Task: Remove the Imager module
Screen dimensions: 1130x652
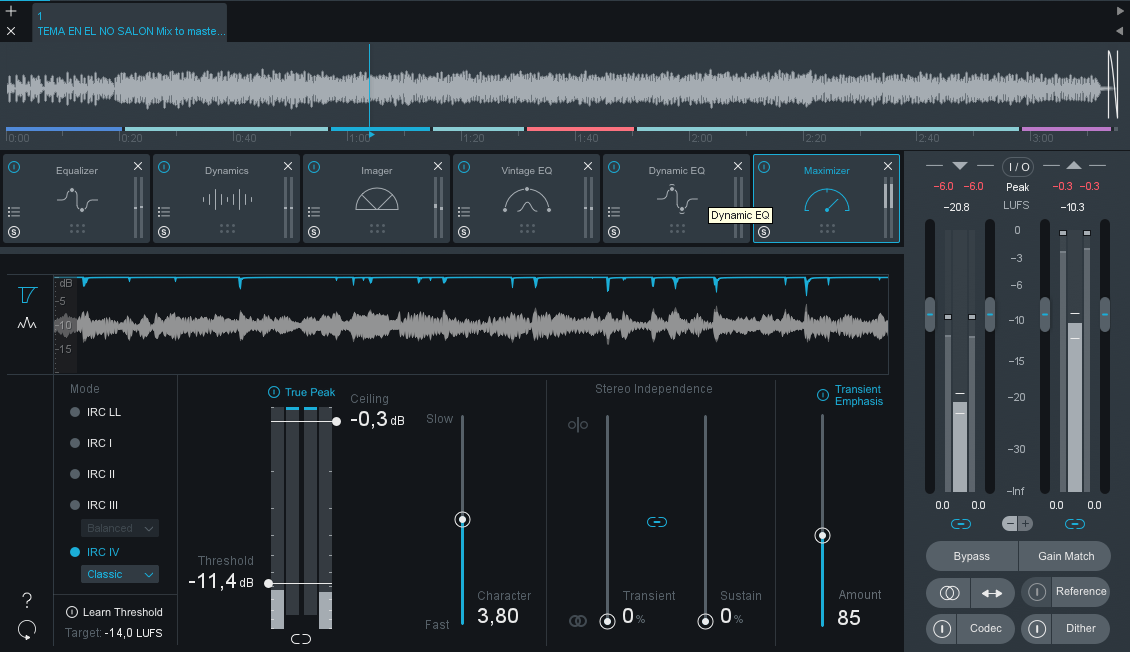Action: pos(438,166)
